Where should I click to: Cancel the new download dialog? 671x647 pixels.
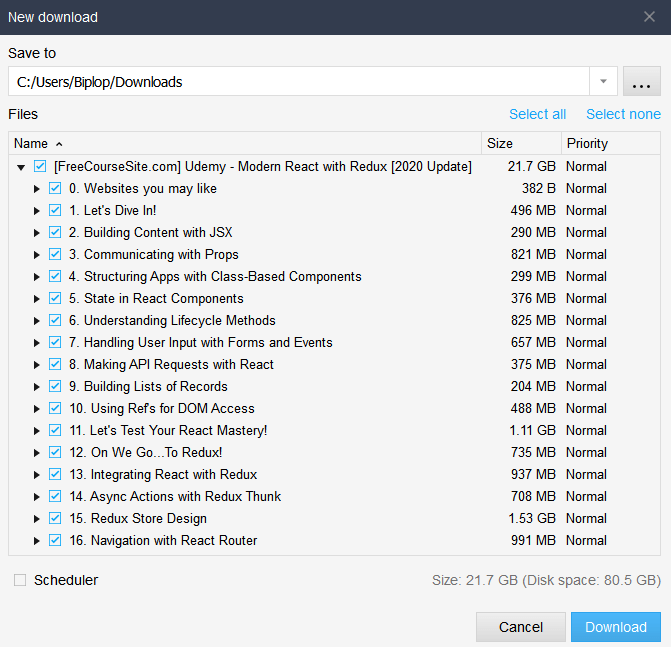pos(521,627)
